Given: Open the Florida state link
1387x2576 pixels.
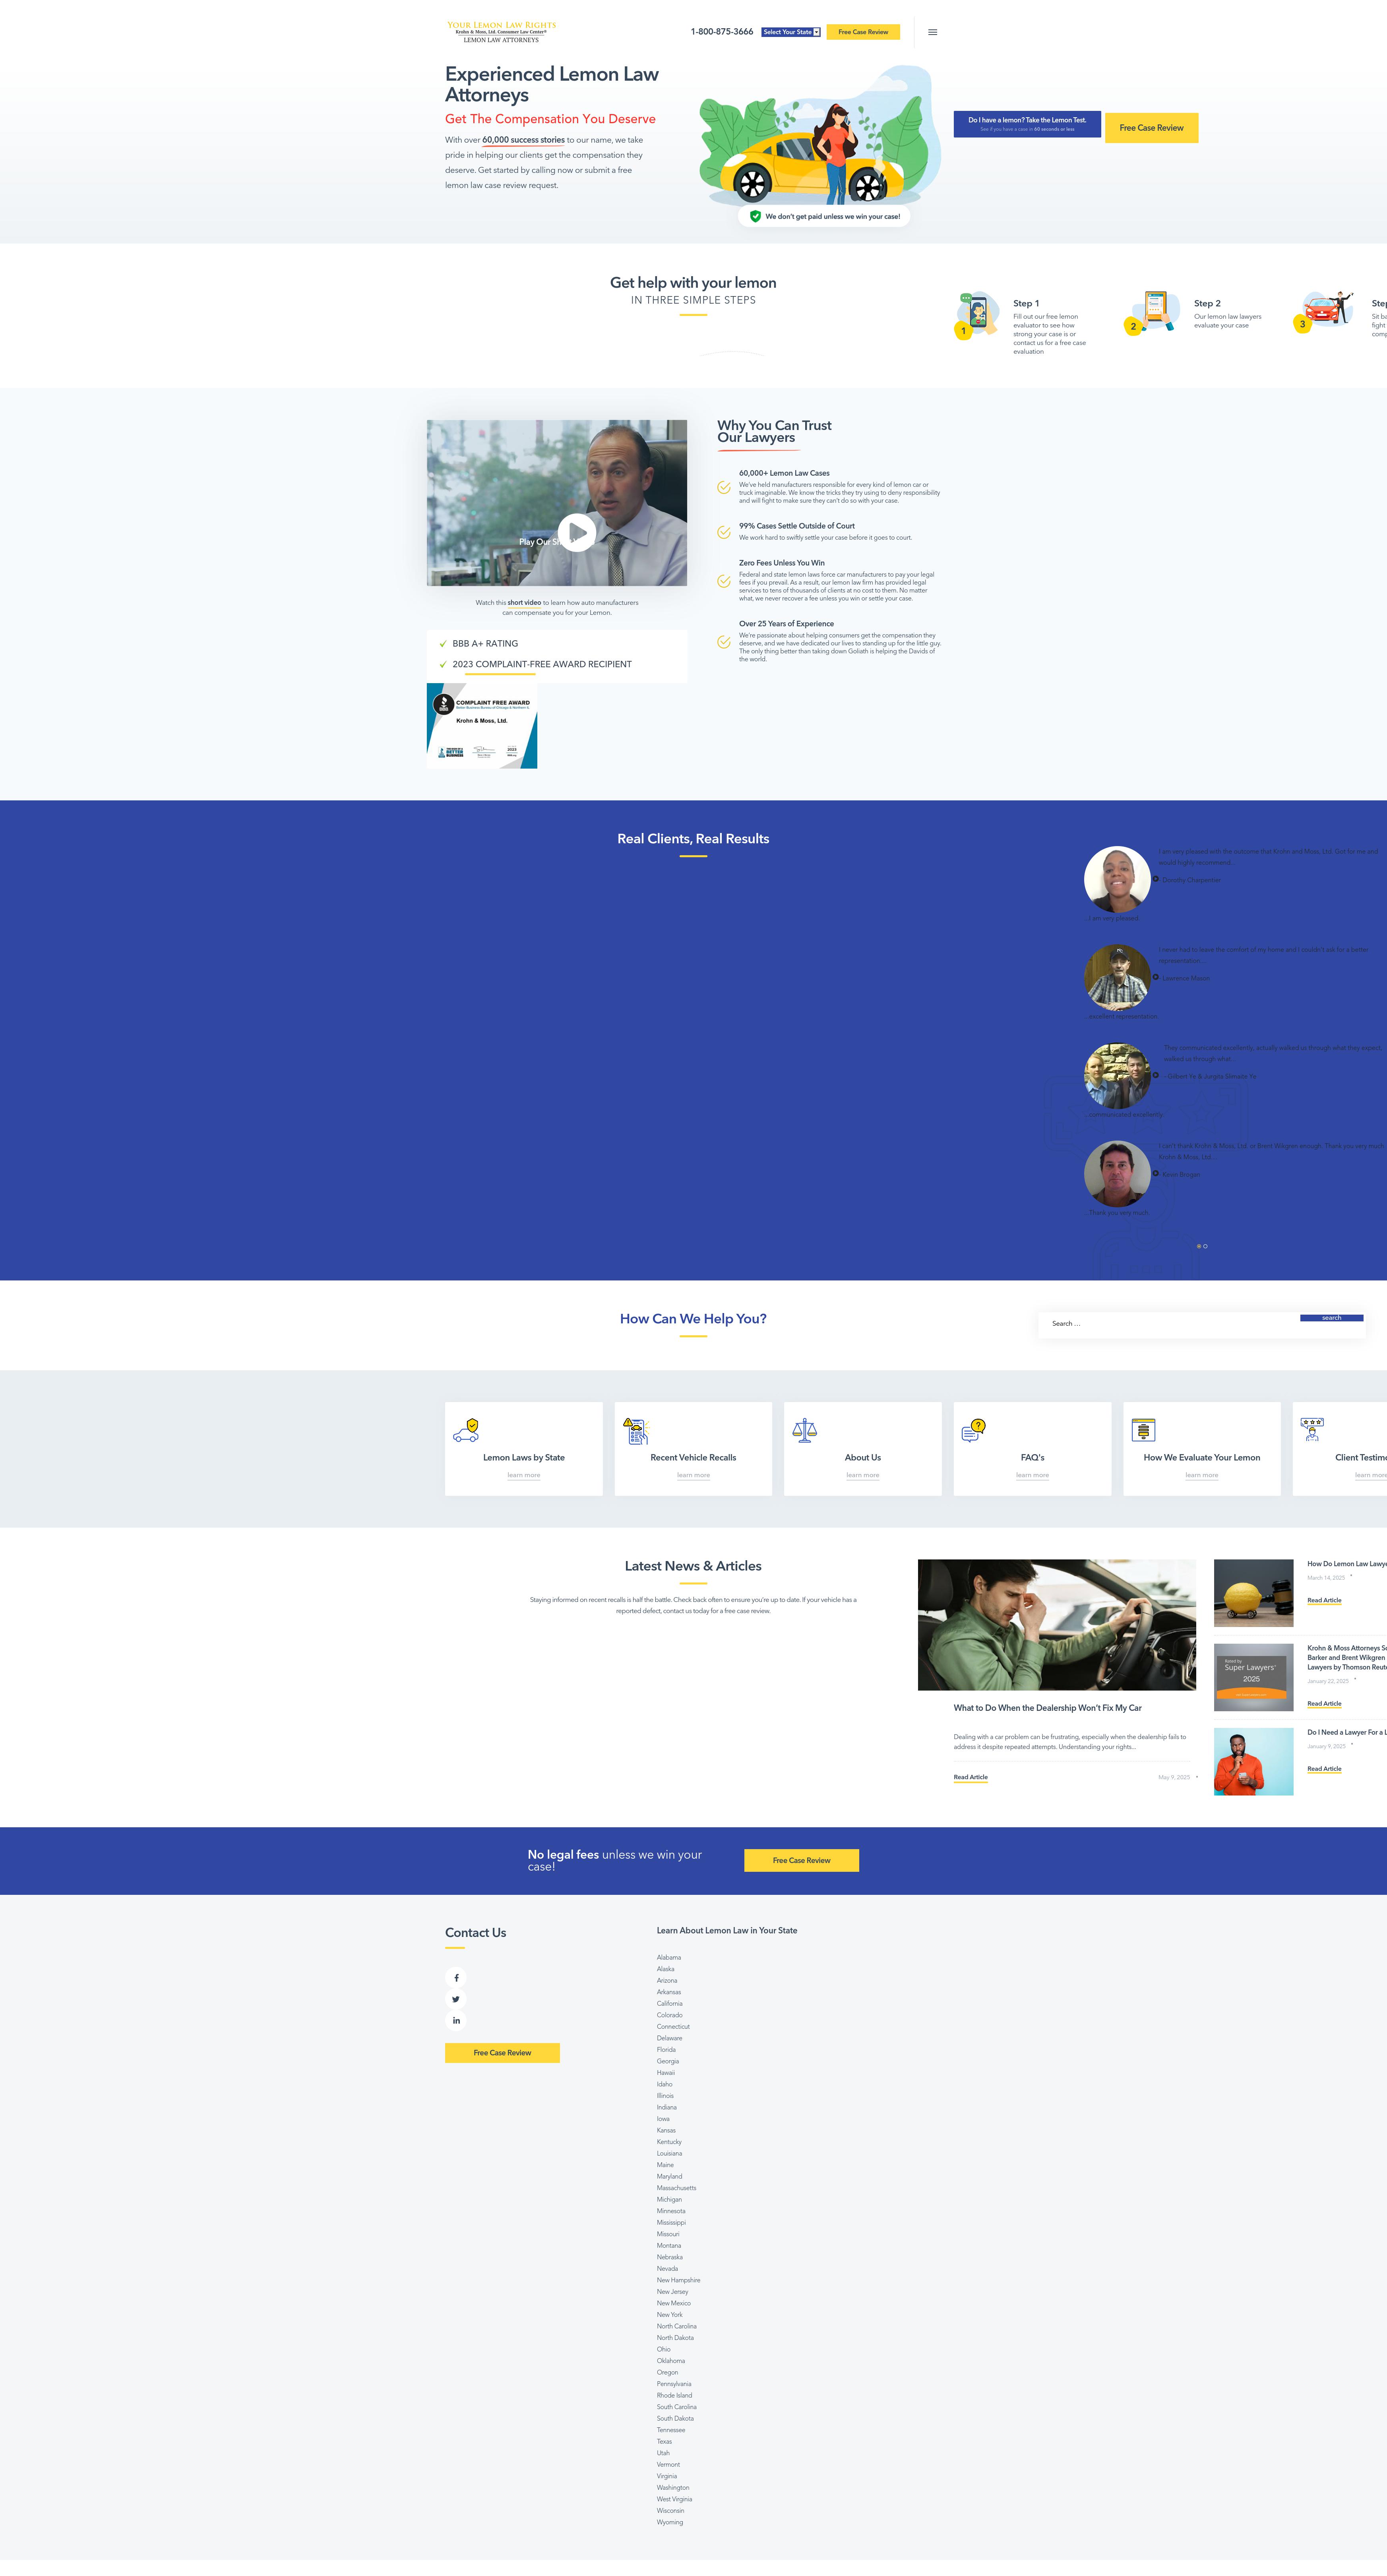Looking at the screenshot, I should coord(666,2050).
